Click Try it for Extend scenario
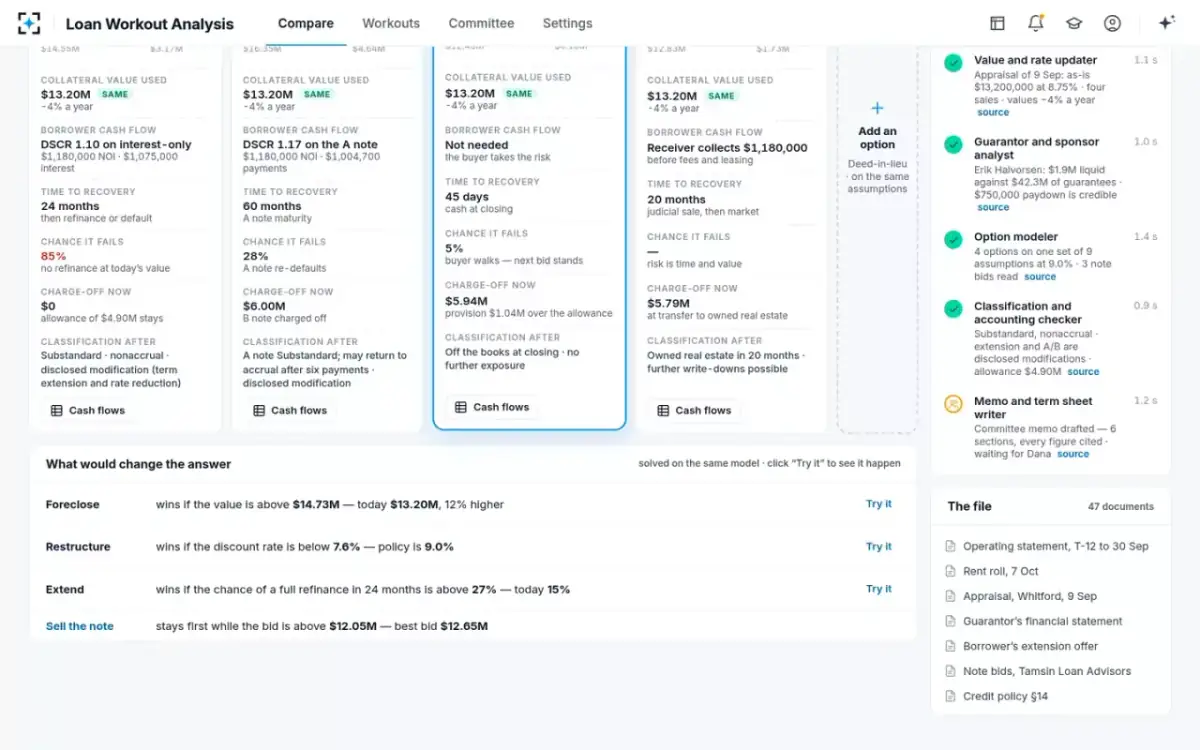The image size is (1200, 750). (879, 589)
